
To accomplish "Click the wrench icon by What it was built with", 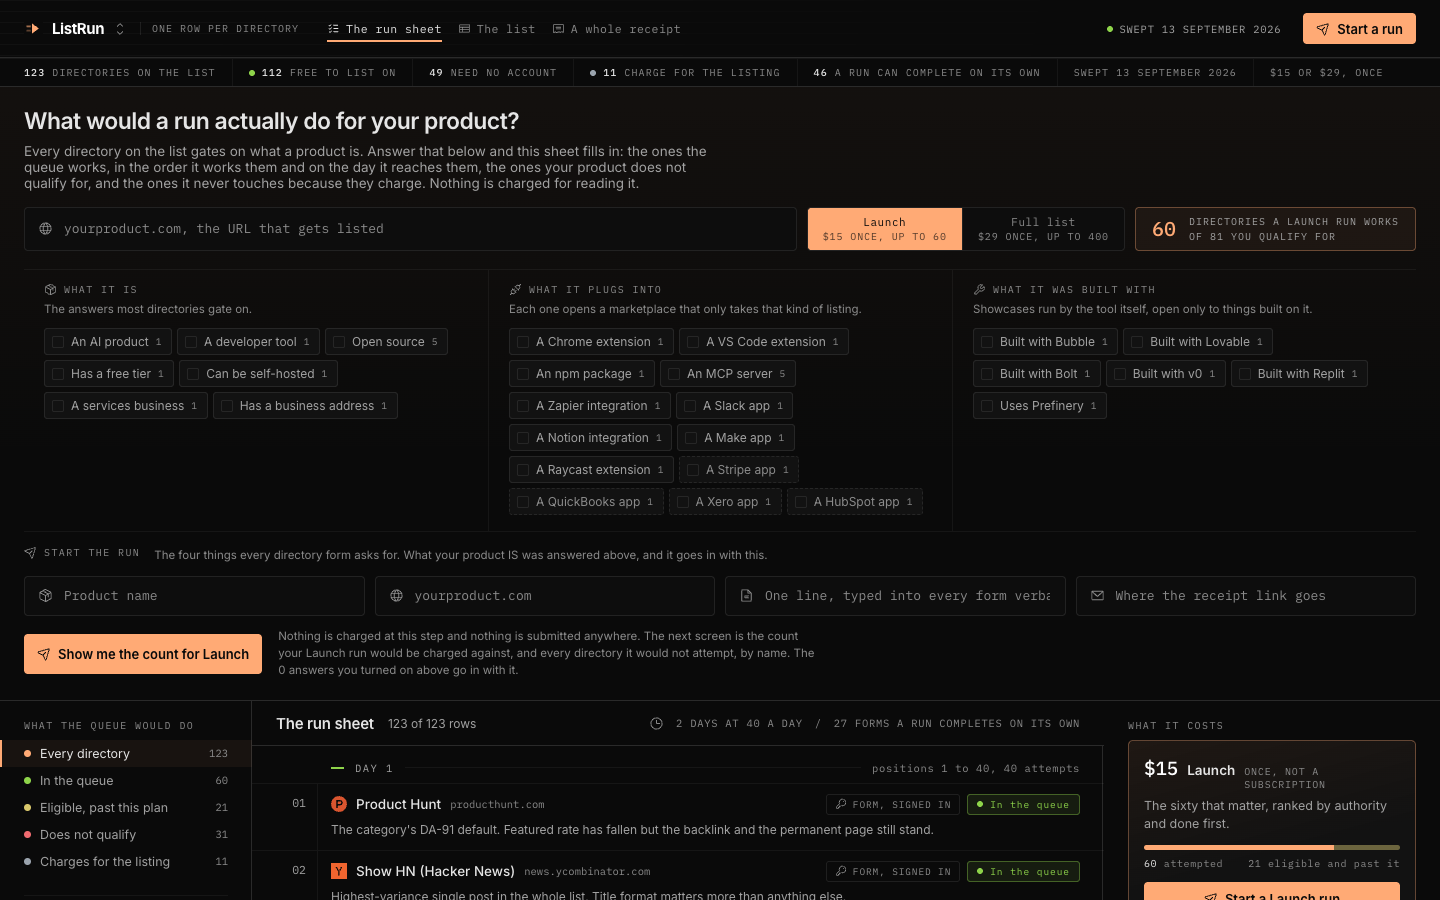I will [979, 290].
